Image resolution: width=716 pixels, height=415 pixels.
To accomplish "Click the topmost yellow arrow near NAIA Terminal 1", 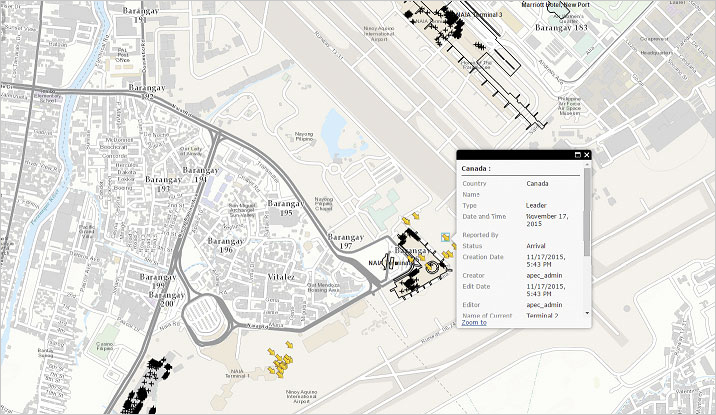I will click(x=289, y=345).
